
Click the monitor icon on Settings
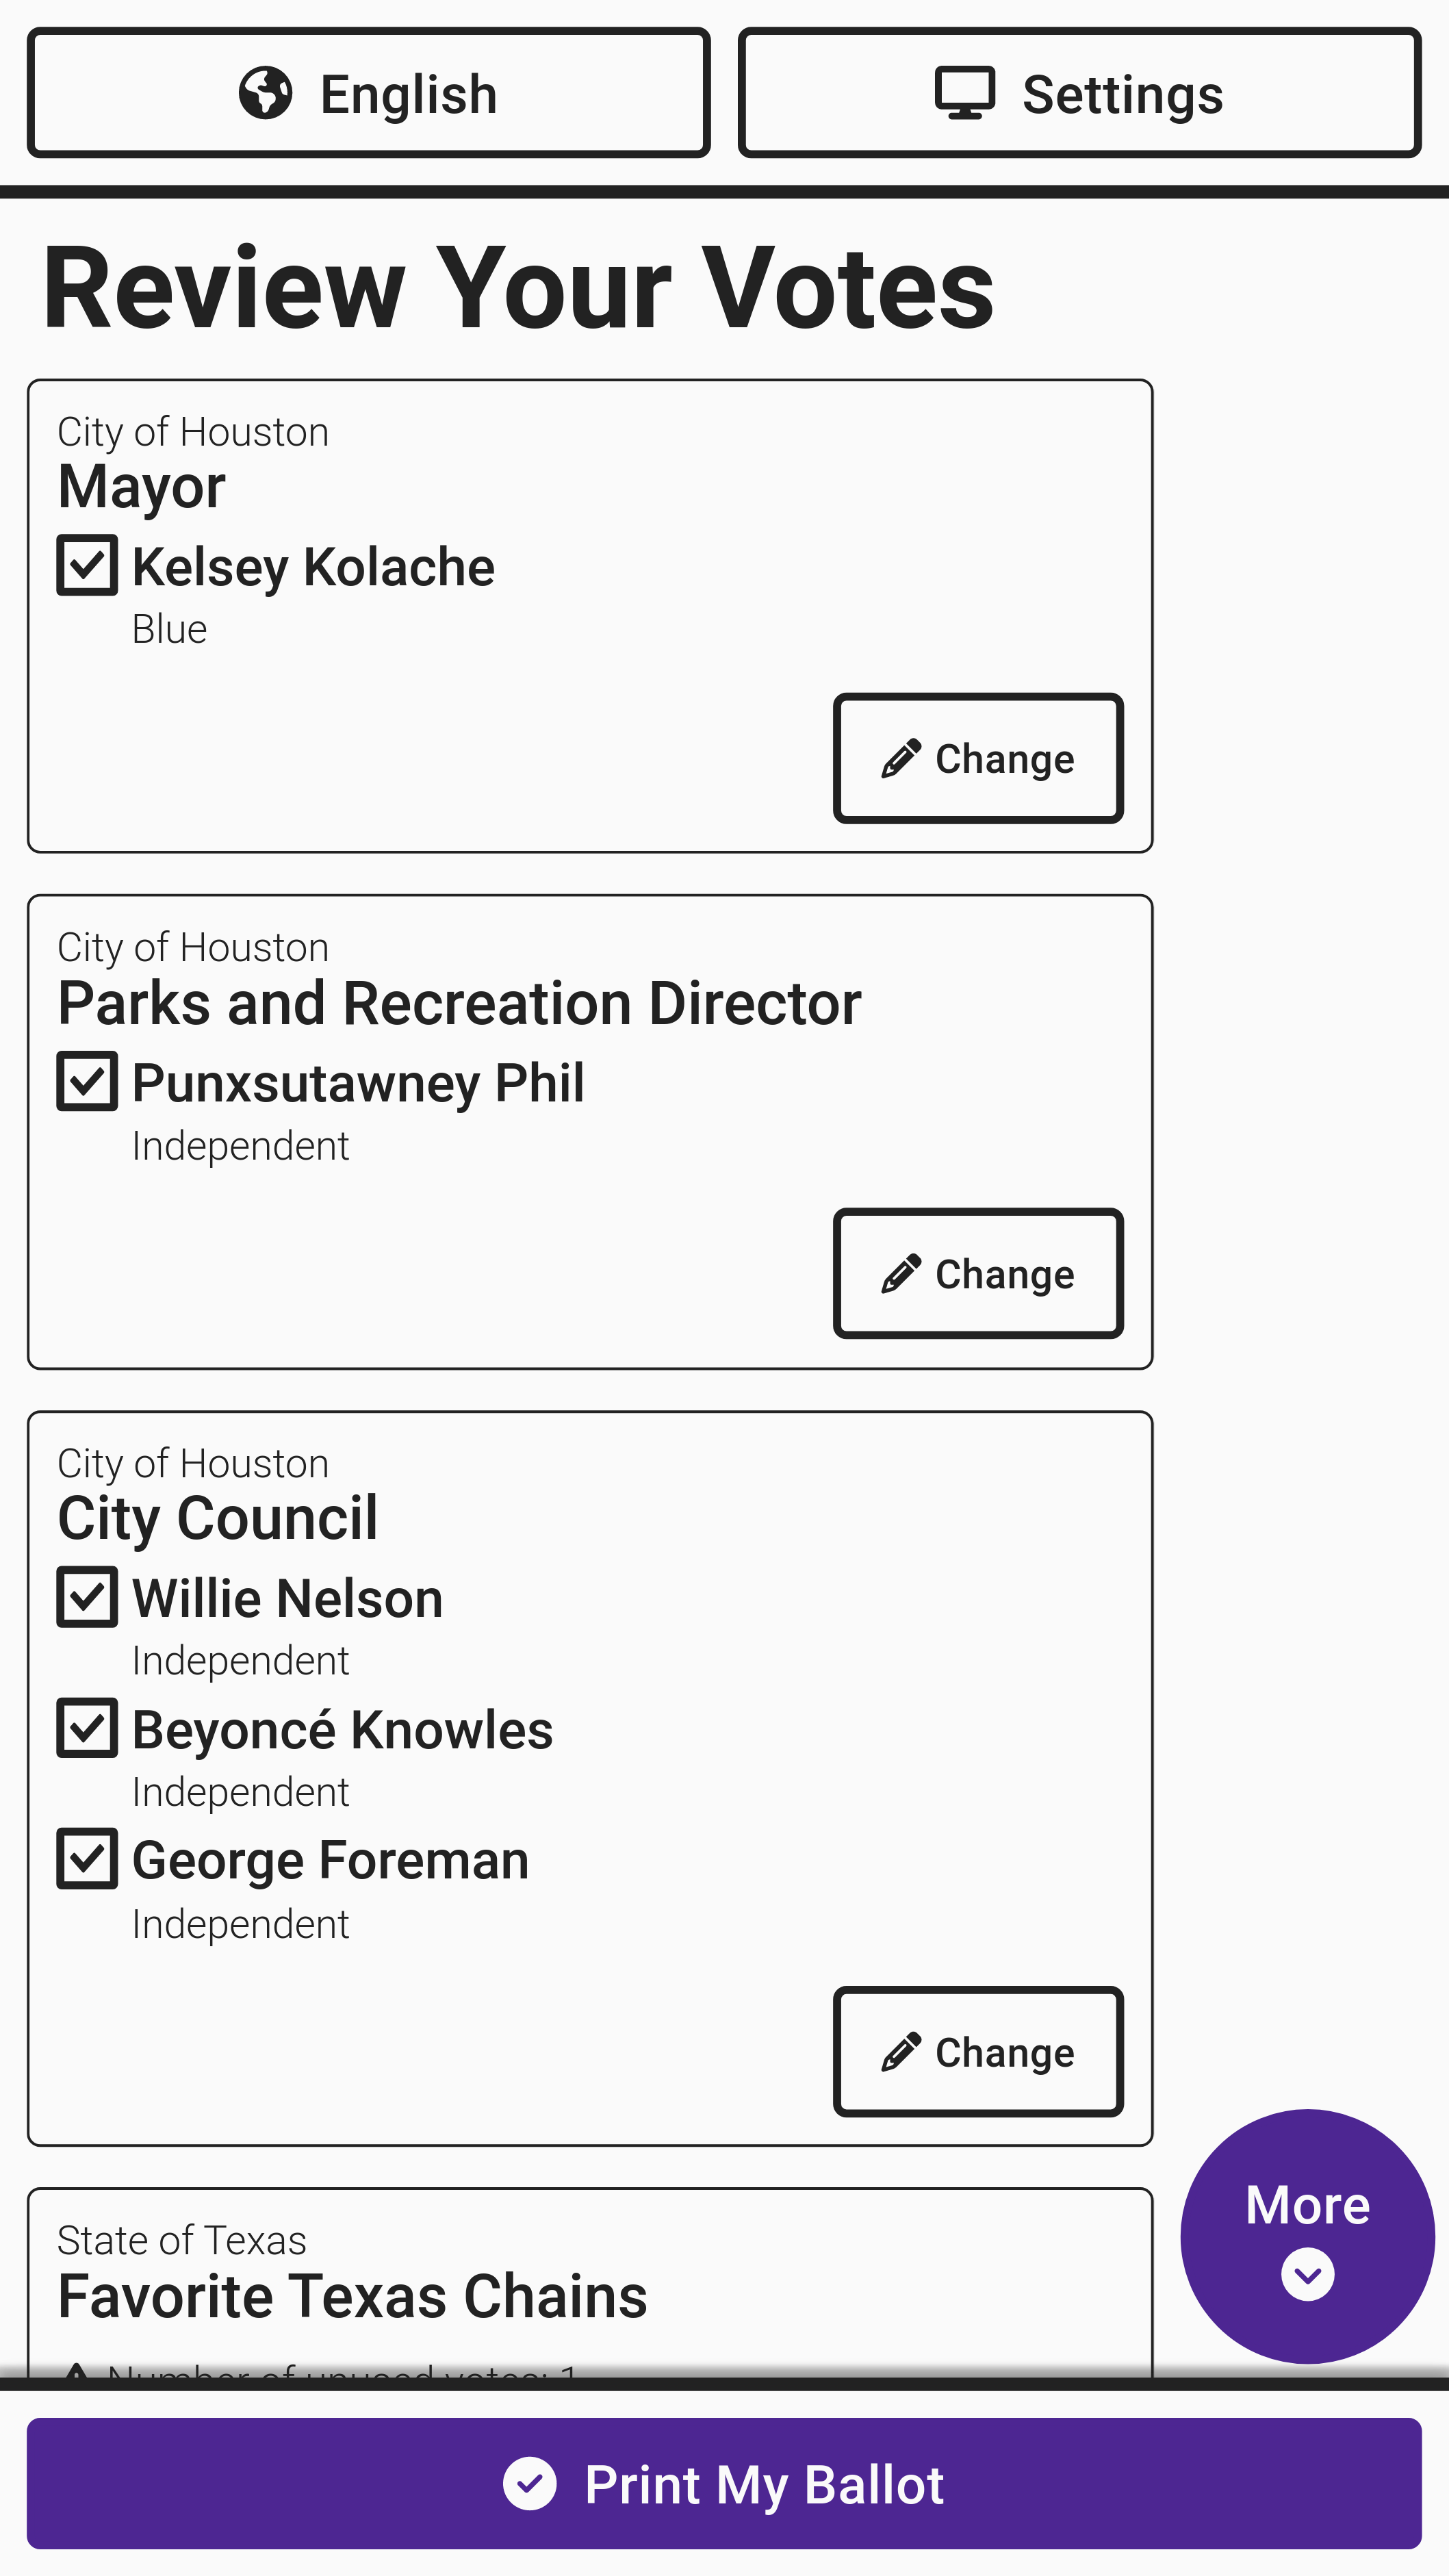pyautogui.click(x=965, y=93)
